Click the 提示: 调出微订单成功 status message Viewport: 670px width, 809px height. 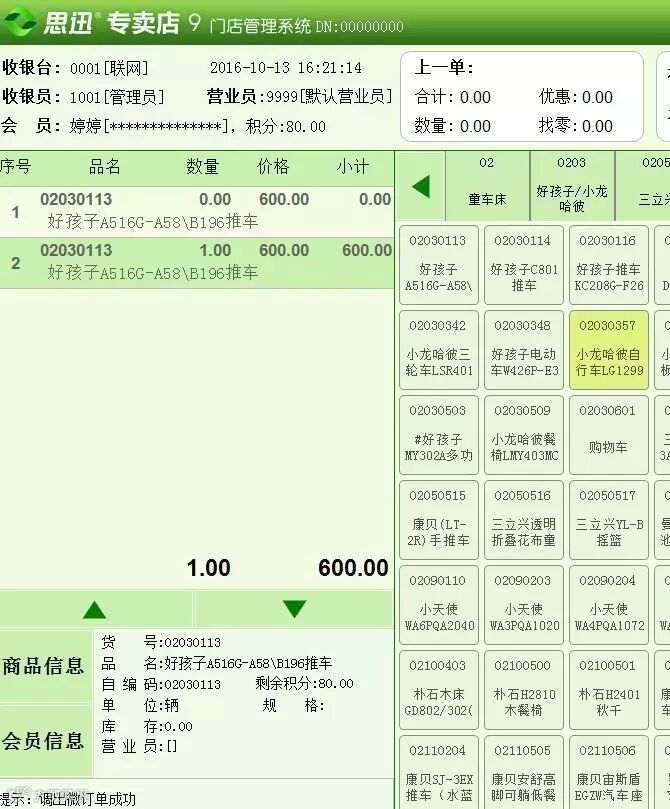click(x=68, y=799)
